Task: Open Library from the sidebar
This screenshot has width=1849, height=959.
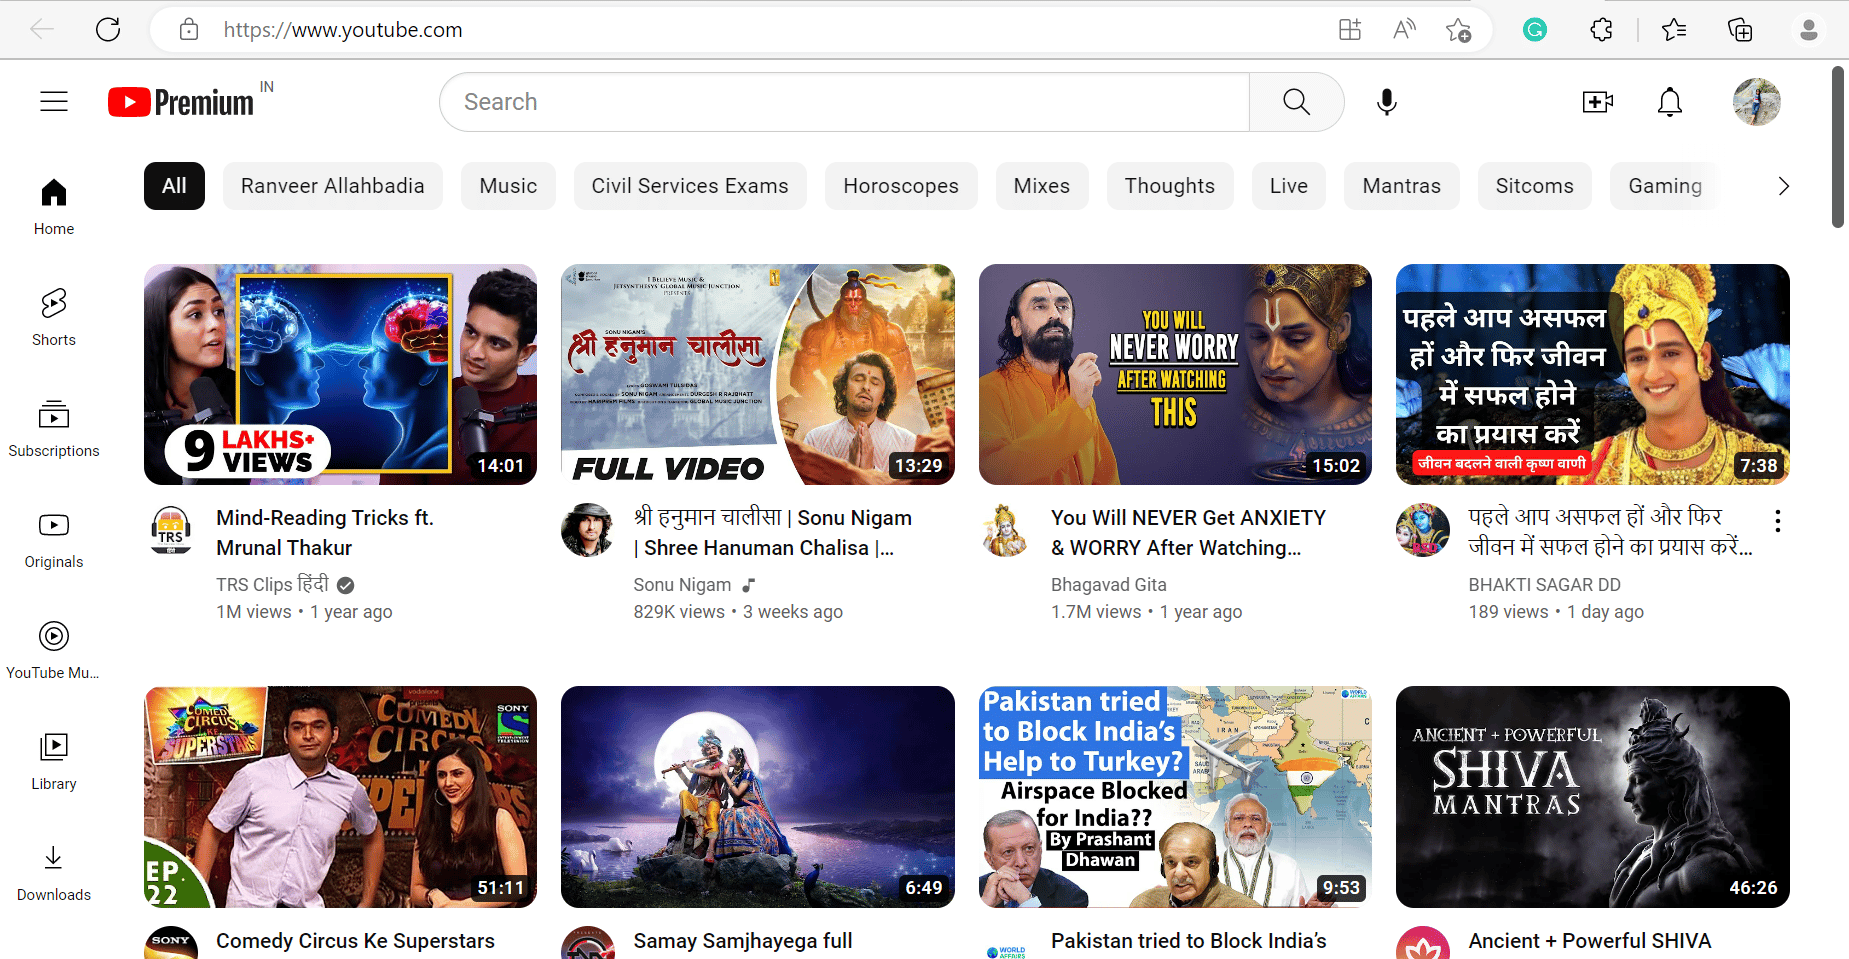Action: pyautogui.click(x=53, y=759)
